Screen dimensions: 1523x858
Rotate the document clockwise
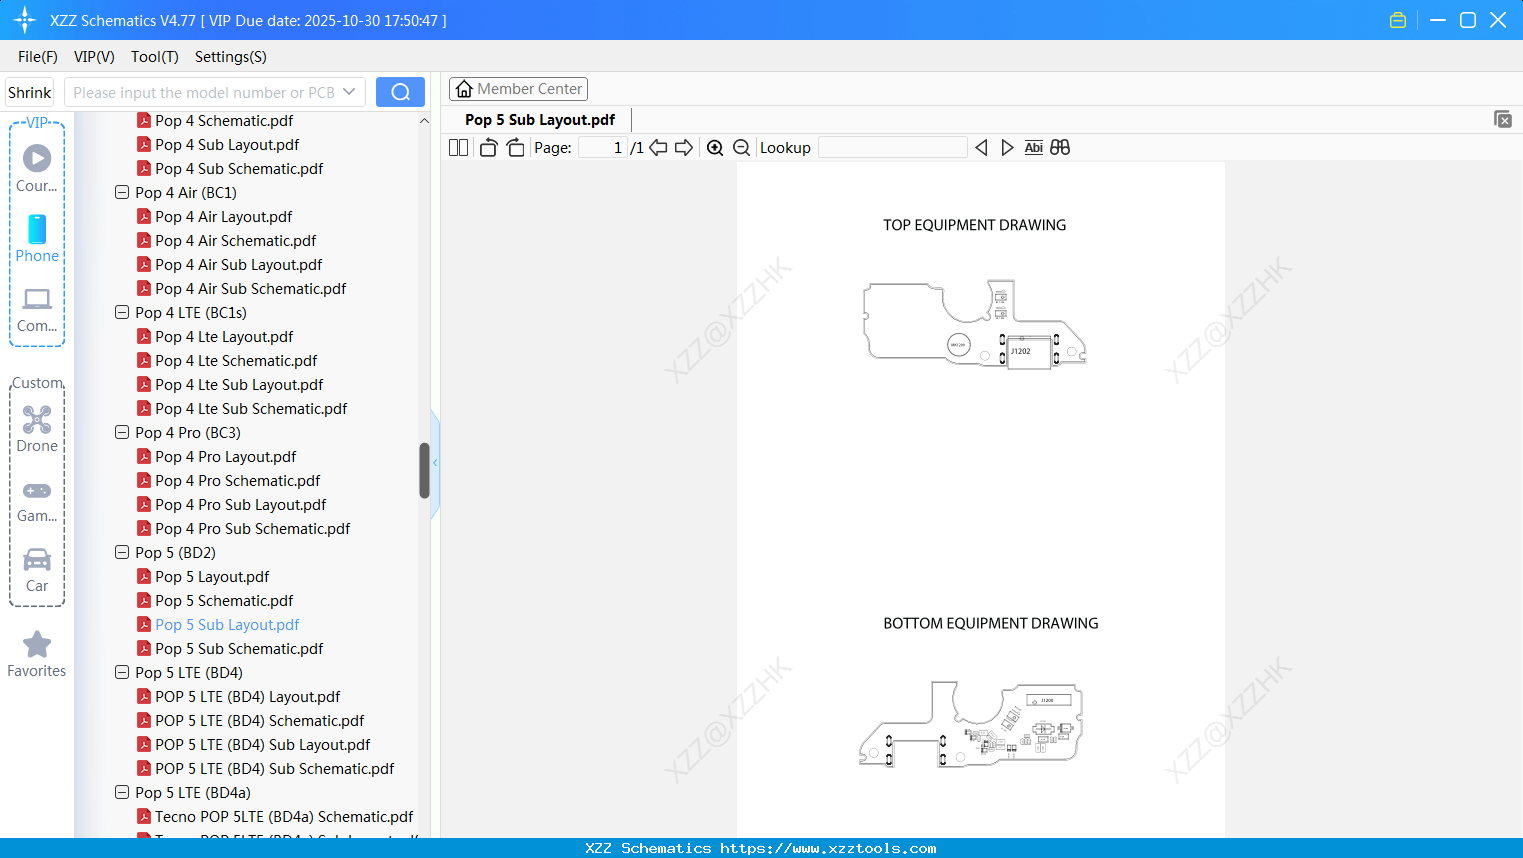515,147
